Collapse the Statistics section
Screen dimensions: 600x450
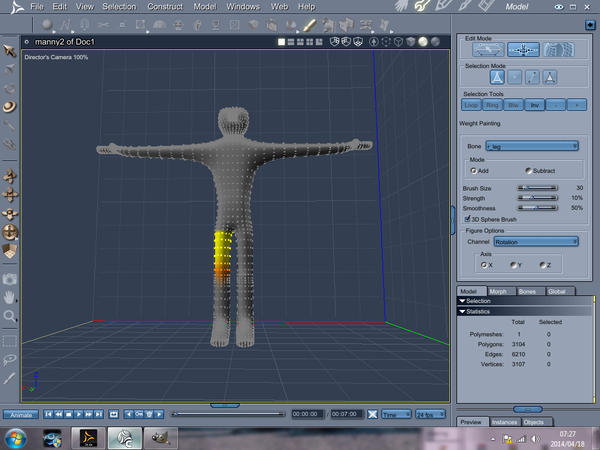[463, 313]
